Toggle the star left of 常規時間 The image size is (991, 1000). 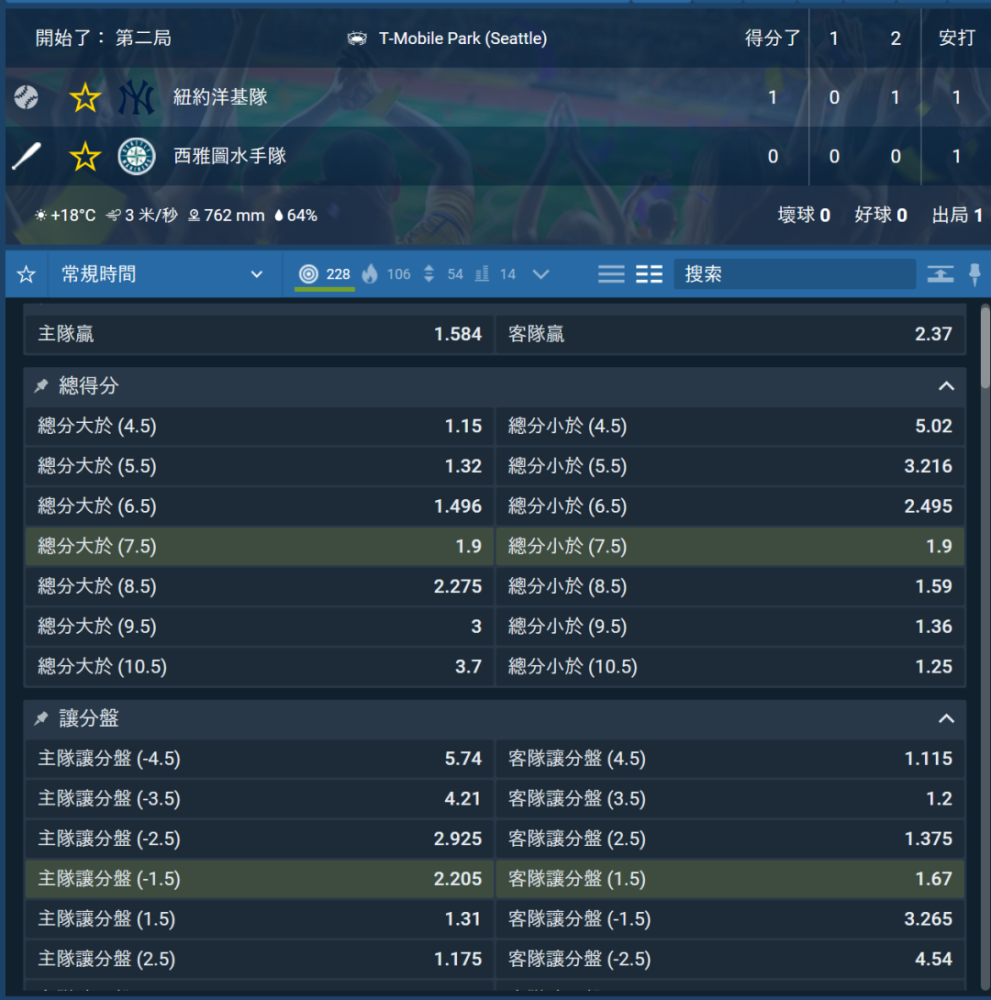click(27, 274)
